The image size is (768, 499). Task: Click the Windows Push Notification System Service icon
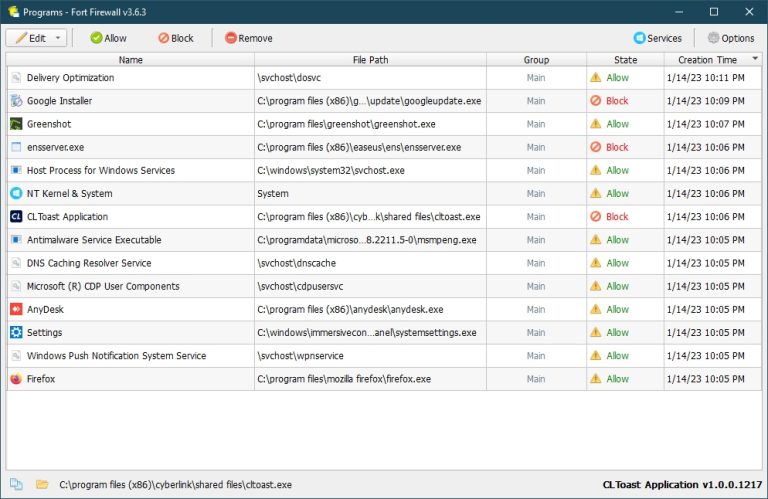point(16,356)
